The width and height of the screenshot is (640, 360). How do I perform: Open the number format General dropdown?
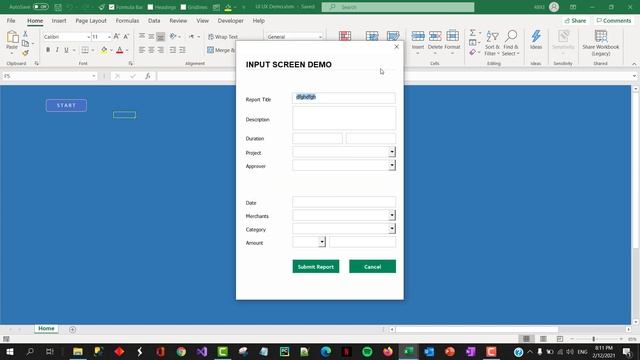(320, 37)
